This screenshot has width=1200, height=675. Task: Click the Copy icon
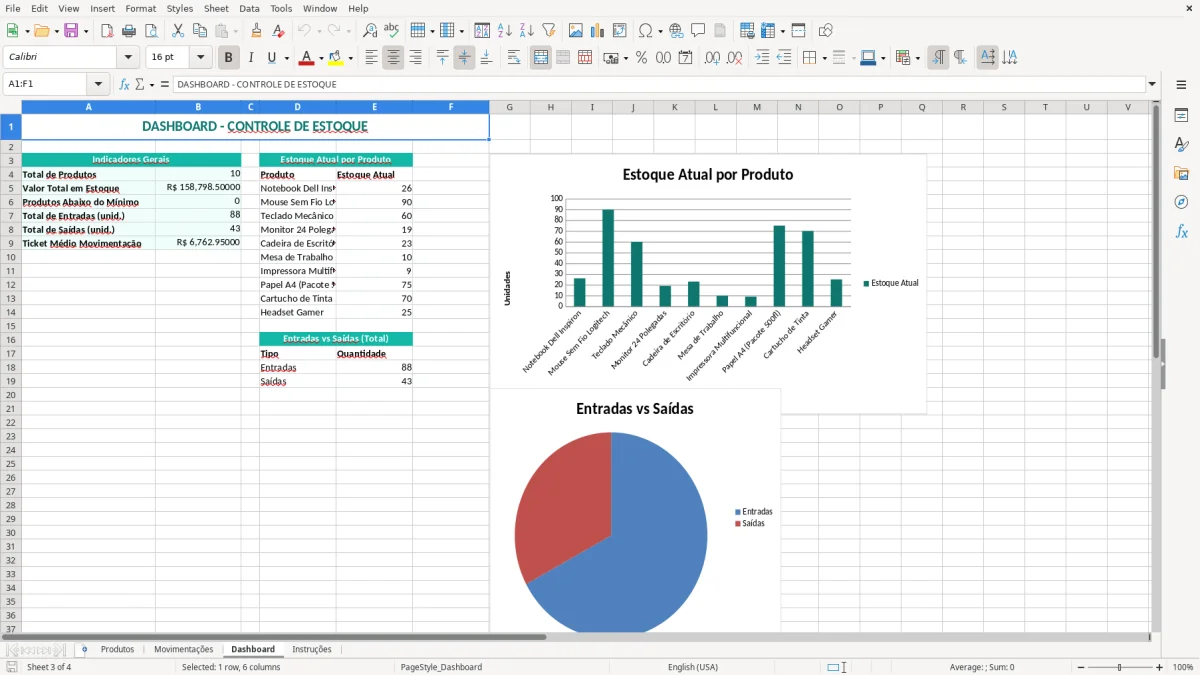pyautogui.click(x=200, y=30)
